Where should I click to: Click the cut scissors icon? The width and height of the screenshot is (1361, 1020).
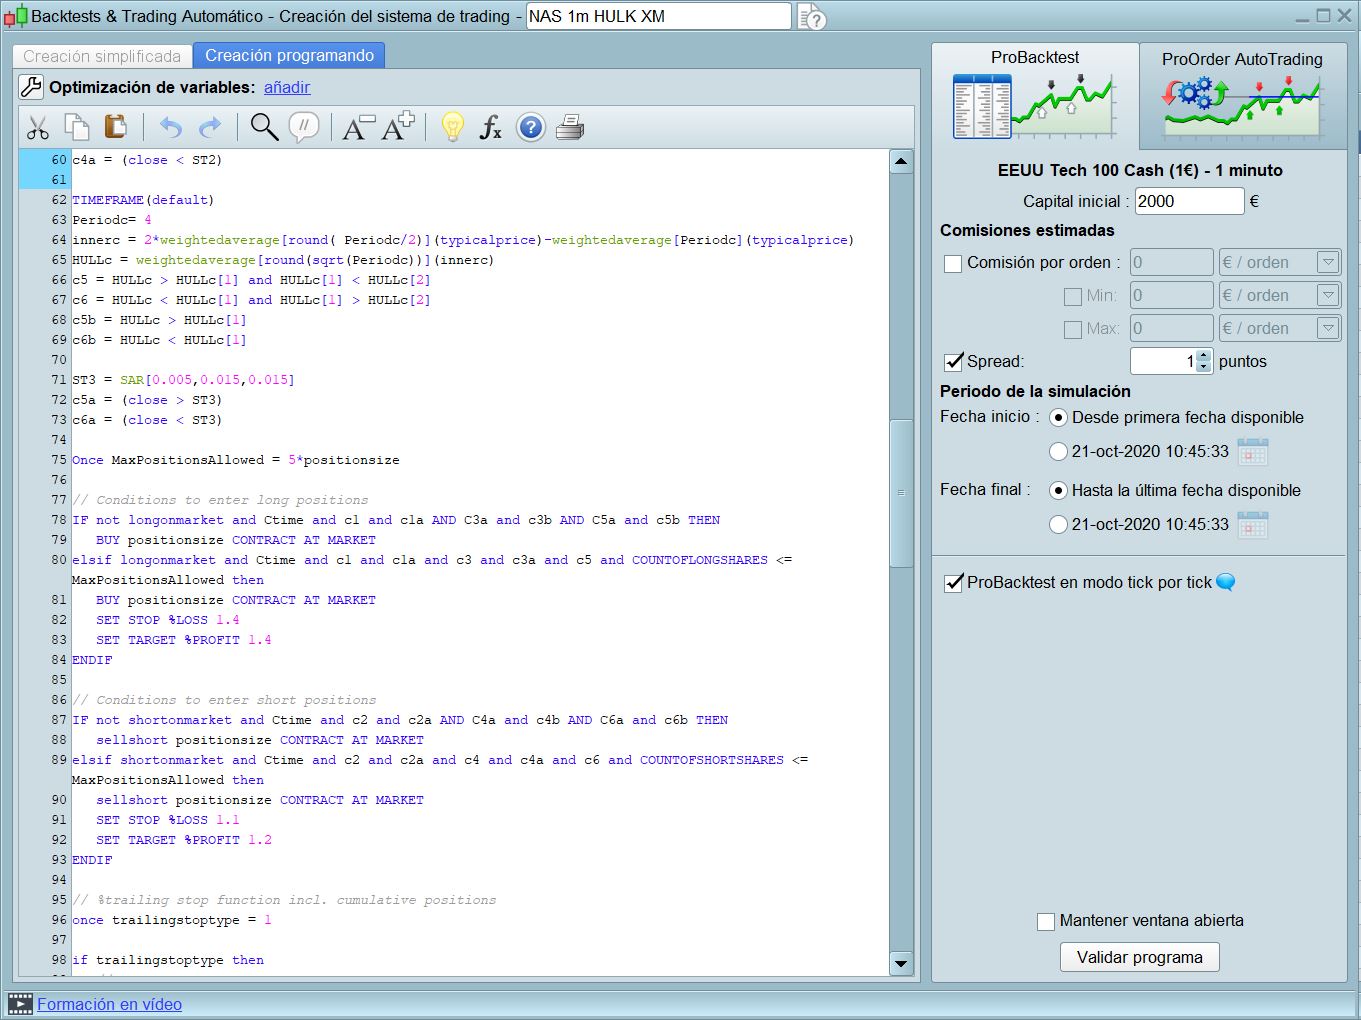click(38, 128)
